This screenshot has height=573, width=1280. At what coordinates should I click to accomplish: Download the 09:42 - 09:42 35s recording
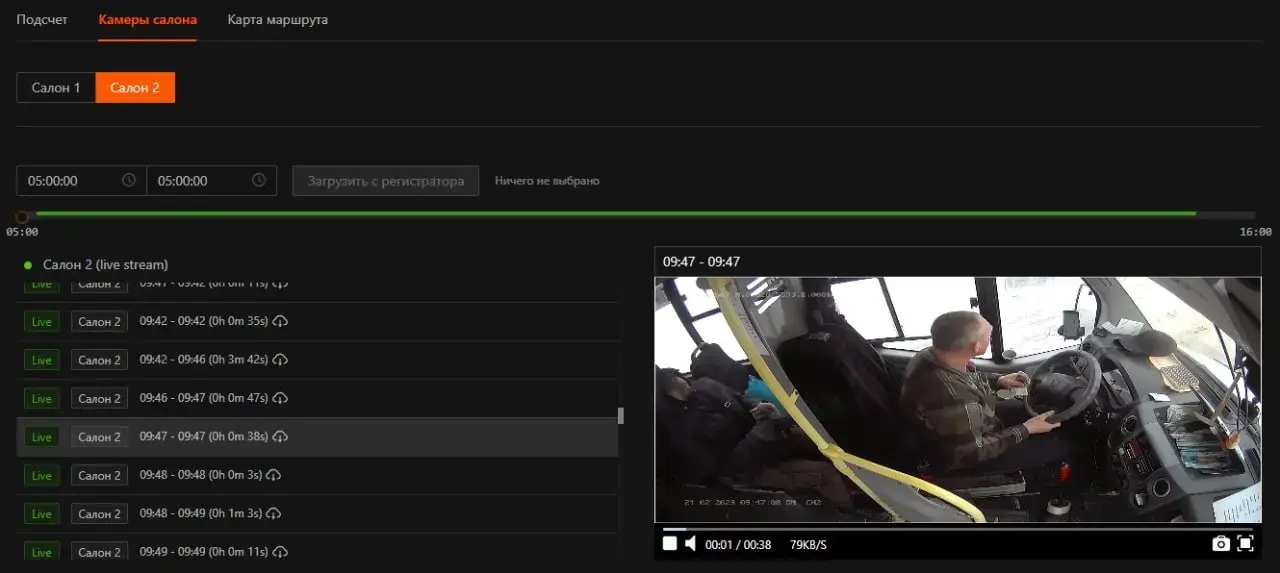pos(281,321)
